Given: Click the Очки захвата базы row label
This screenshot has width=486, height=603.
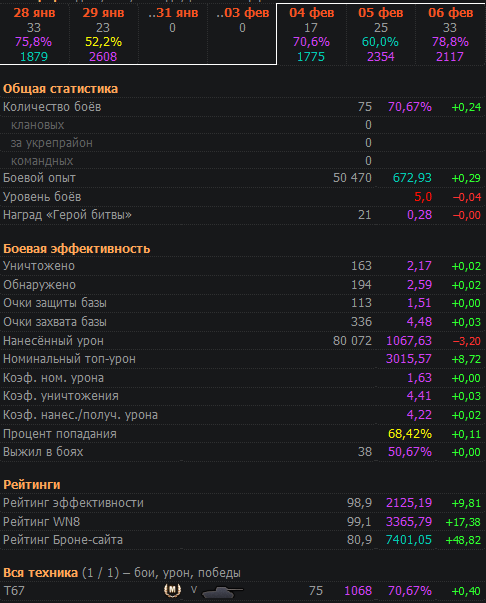Looking at the screenshot, I should coord(55,322).
